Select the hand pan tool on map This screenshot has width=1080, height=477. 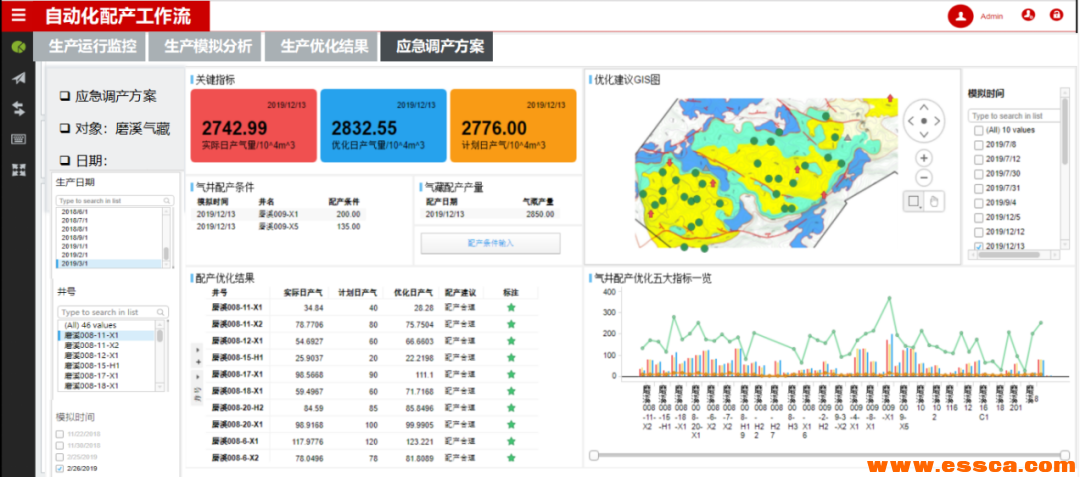point(935,202)
